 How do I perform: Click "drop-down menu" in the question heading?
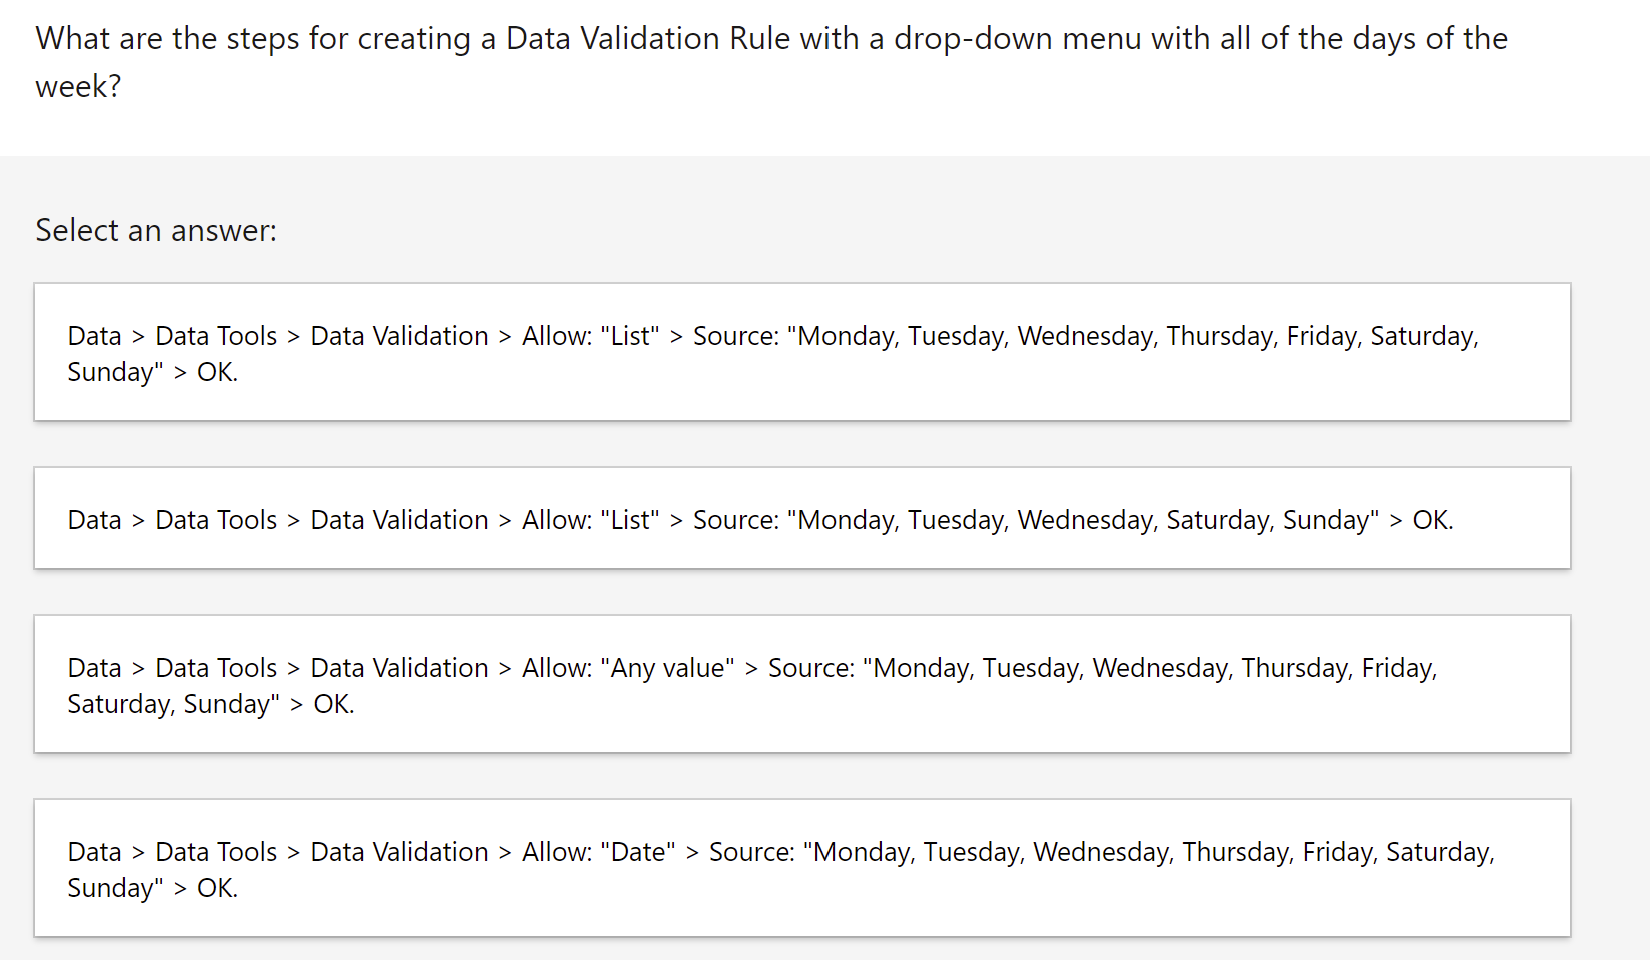tap(1018, 39)
